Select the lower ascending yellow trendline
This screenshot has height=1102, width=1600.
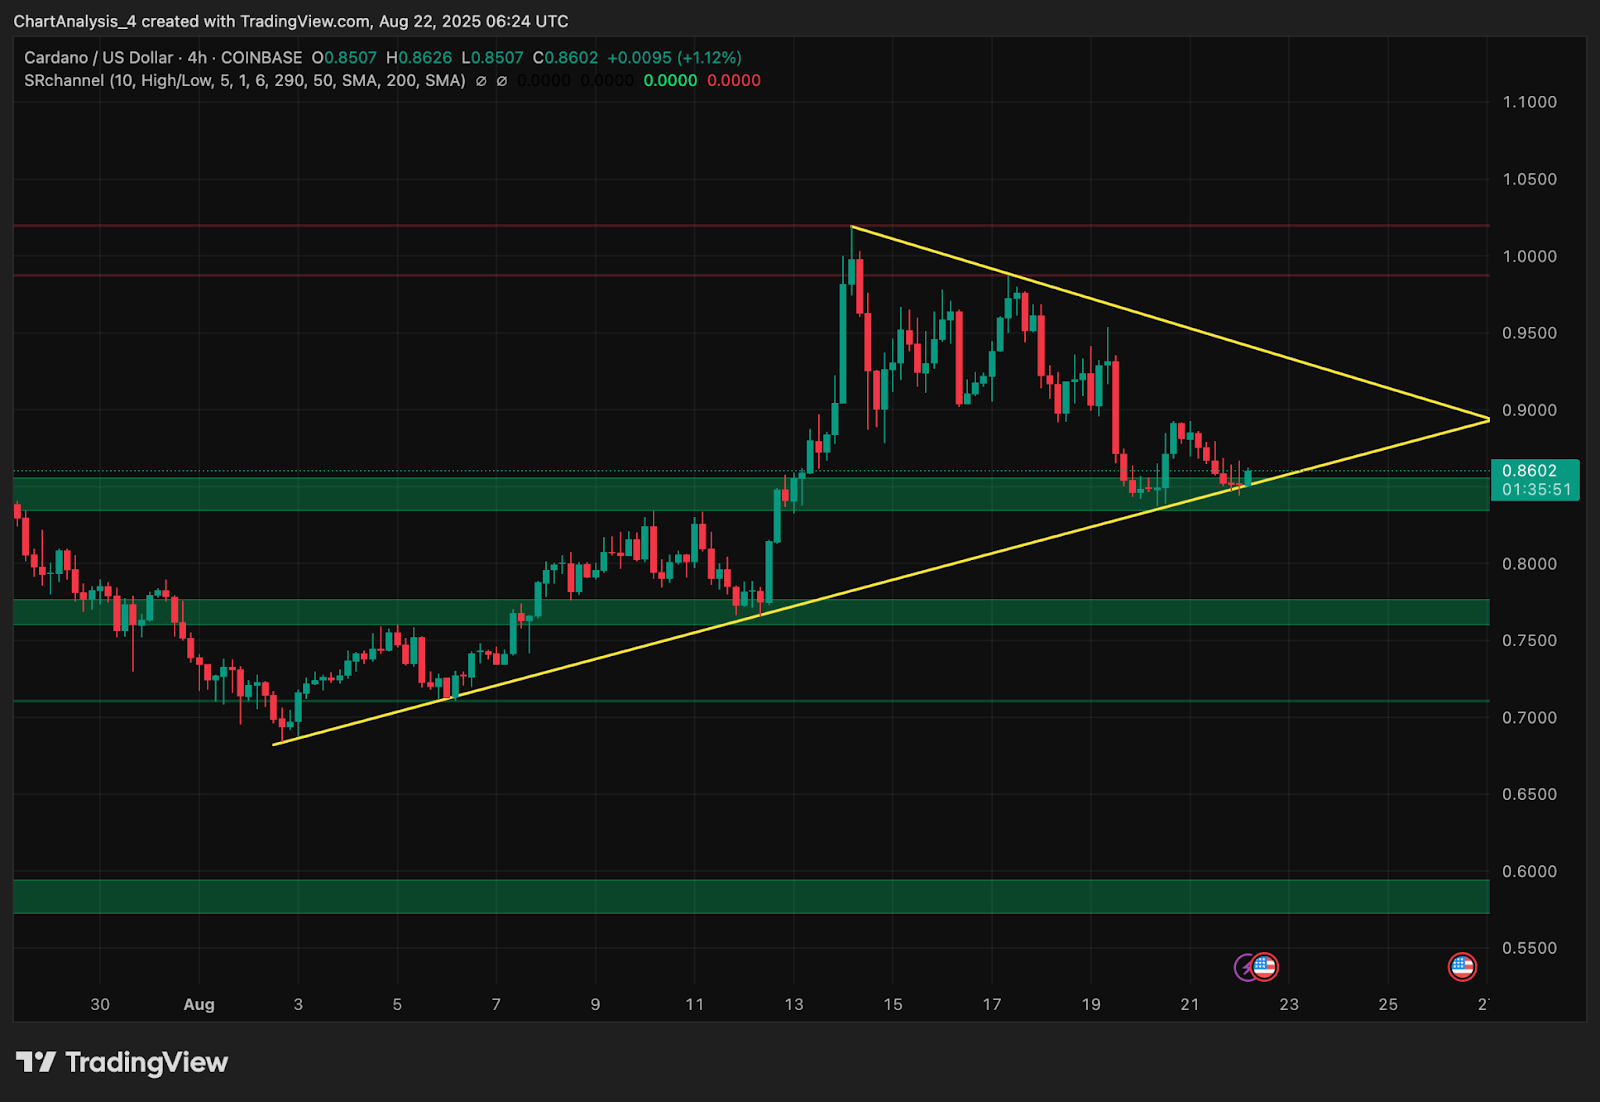tap(880, 582)
